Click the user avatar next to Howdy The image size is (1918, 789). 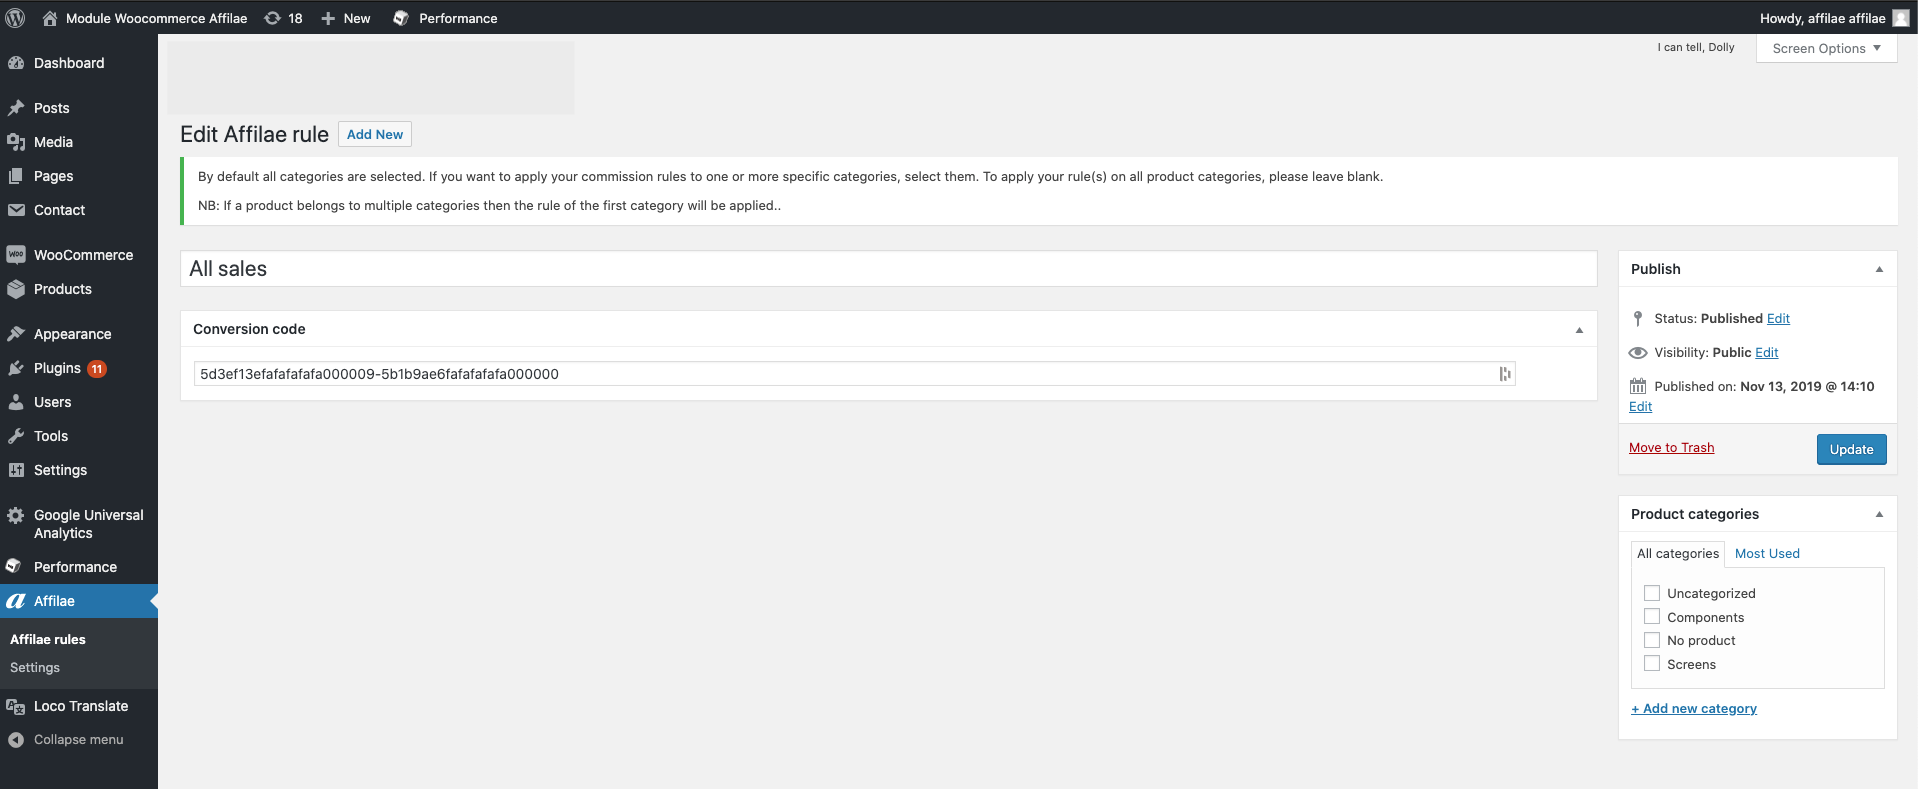tap(1900, 18)
